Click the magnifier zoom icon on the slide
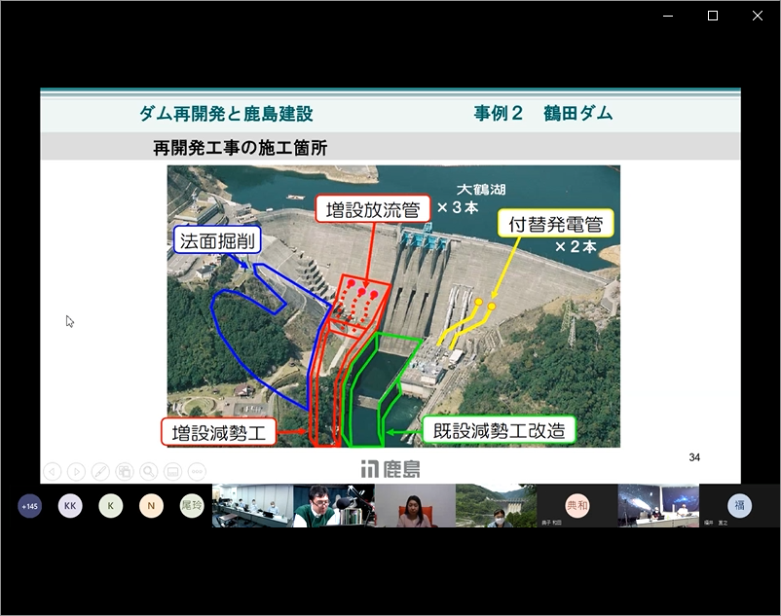This screenshot has width=781, height=616. click(148, 470)
